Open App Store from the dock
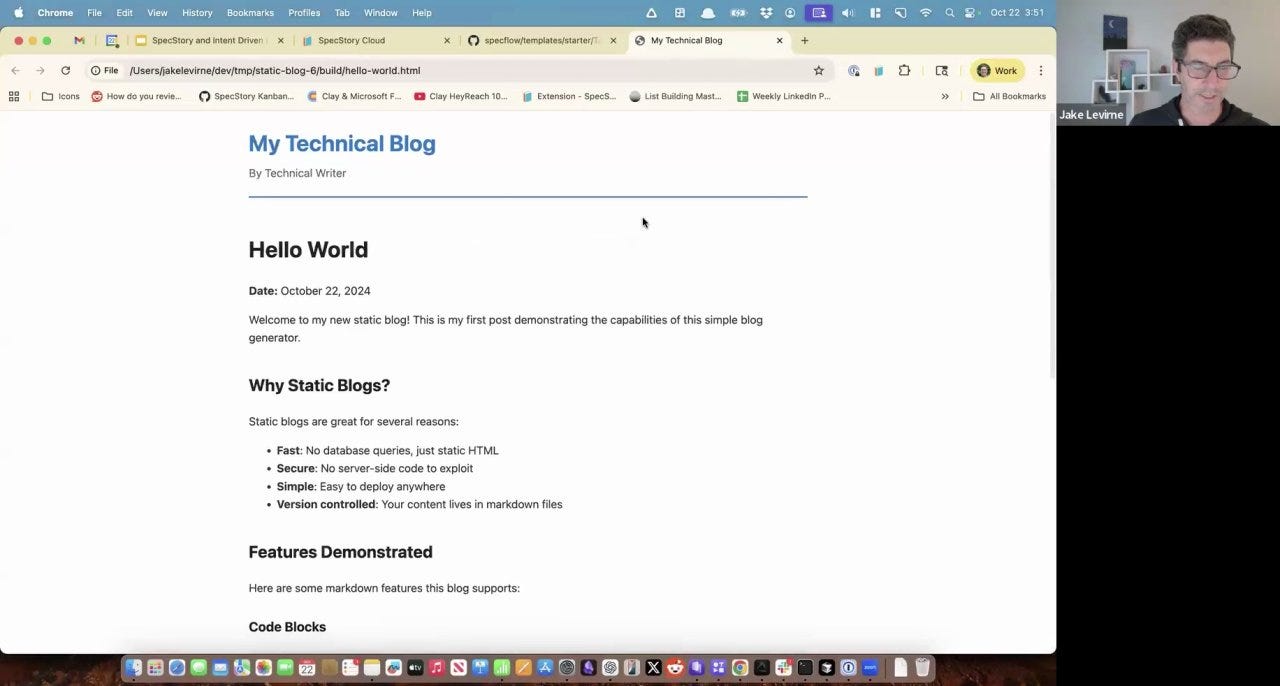Image resolution: width=1280 pixels, height=686 pixels. (x=545, y=667)
